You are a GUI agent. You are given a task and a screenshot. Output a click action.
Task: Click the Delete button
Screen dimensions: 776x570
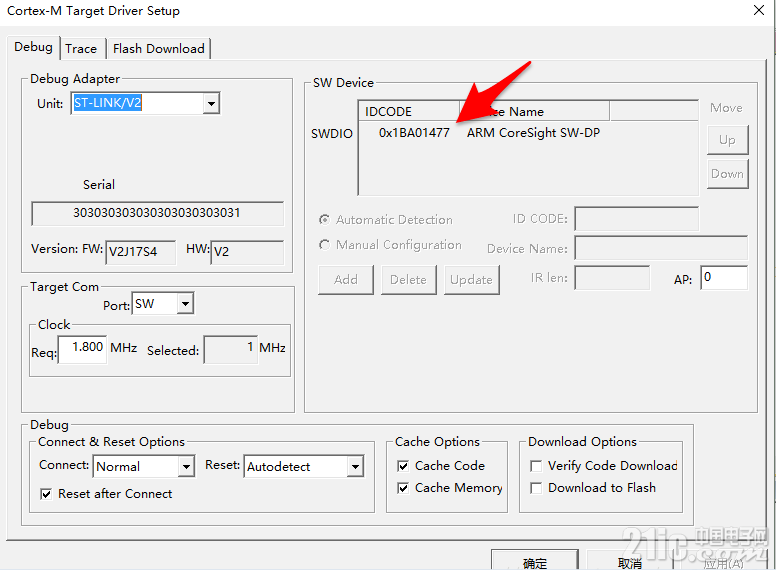click(408, 280)
